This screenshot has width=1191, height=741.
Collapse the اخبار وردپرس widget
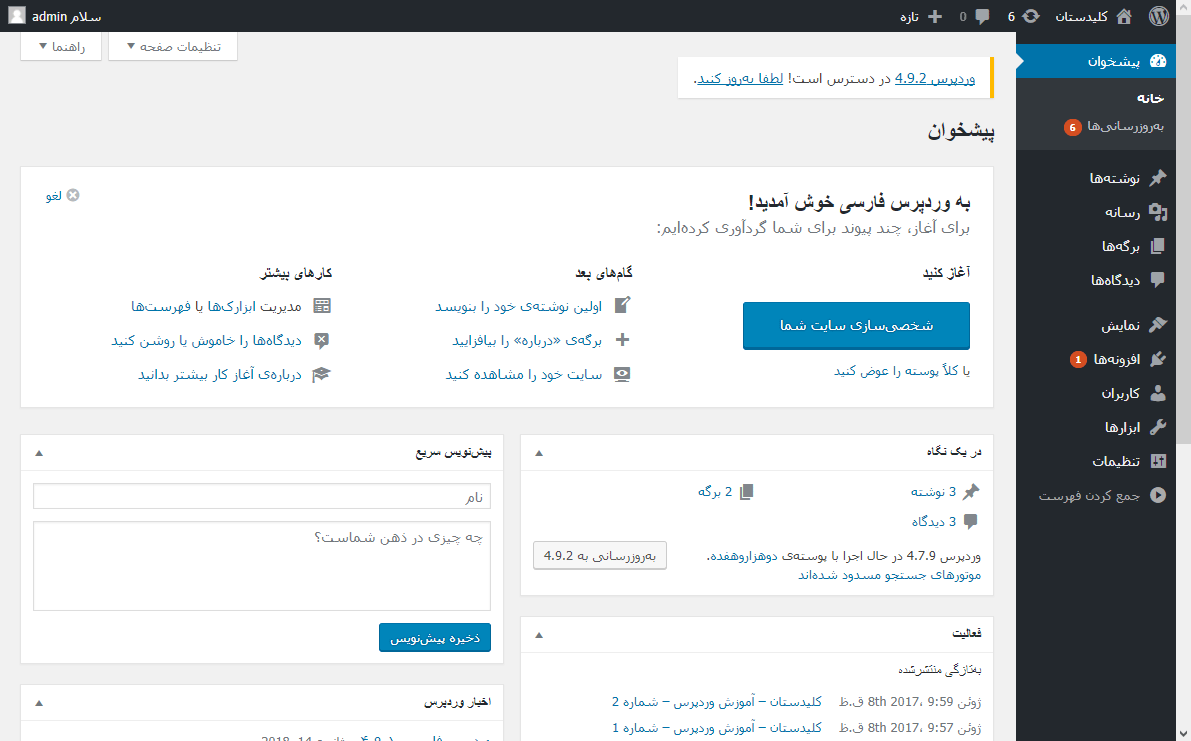39,704
